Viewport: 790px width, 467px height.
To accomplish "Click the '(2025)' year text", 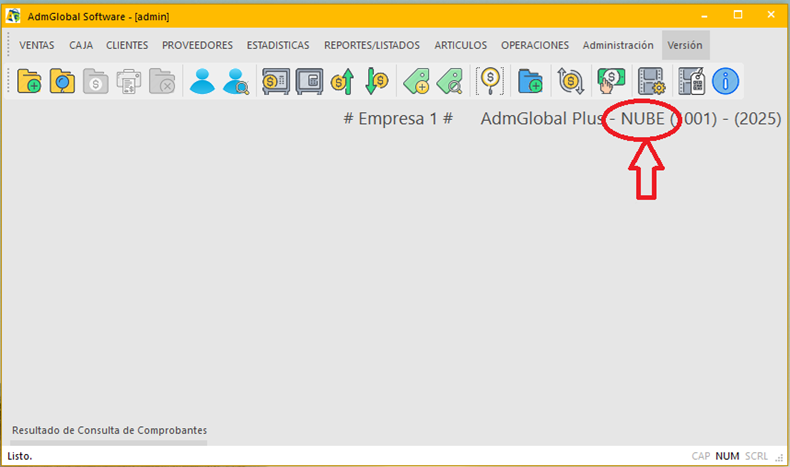I will click(757, 119).
